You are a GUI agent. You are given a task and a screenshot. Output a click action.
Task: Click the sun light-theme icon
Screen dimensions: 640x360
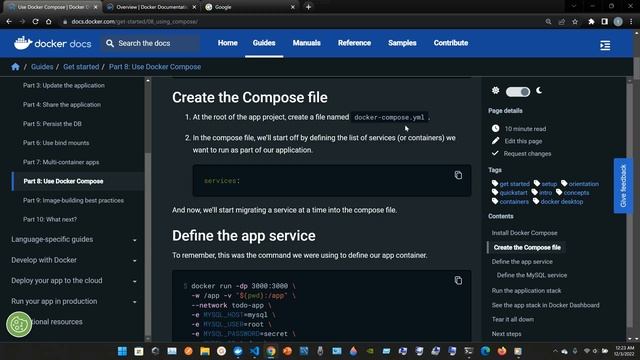(496, 91)
